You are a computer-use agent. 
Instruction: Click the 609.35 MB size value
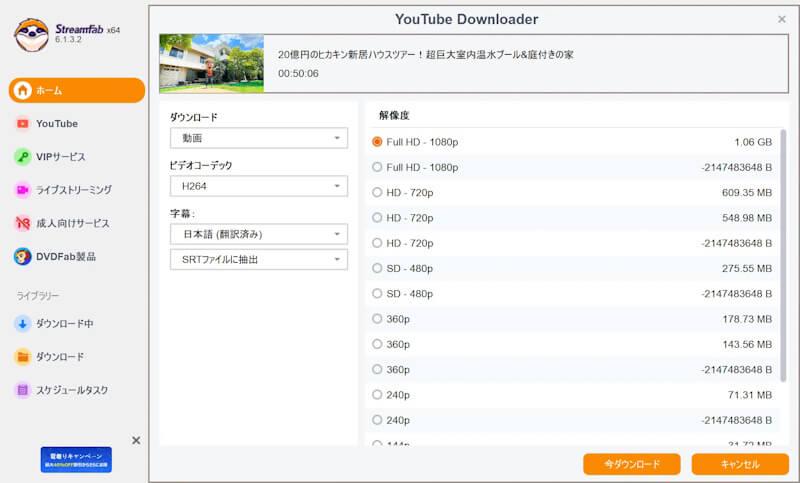pos(747,192)
